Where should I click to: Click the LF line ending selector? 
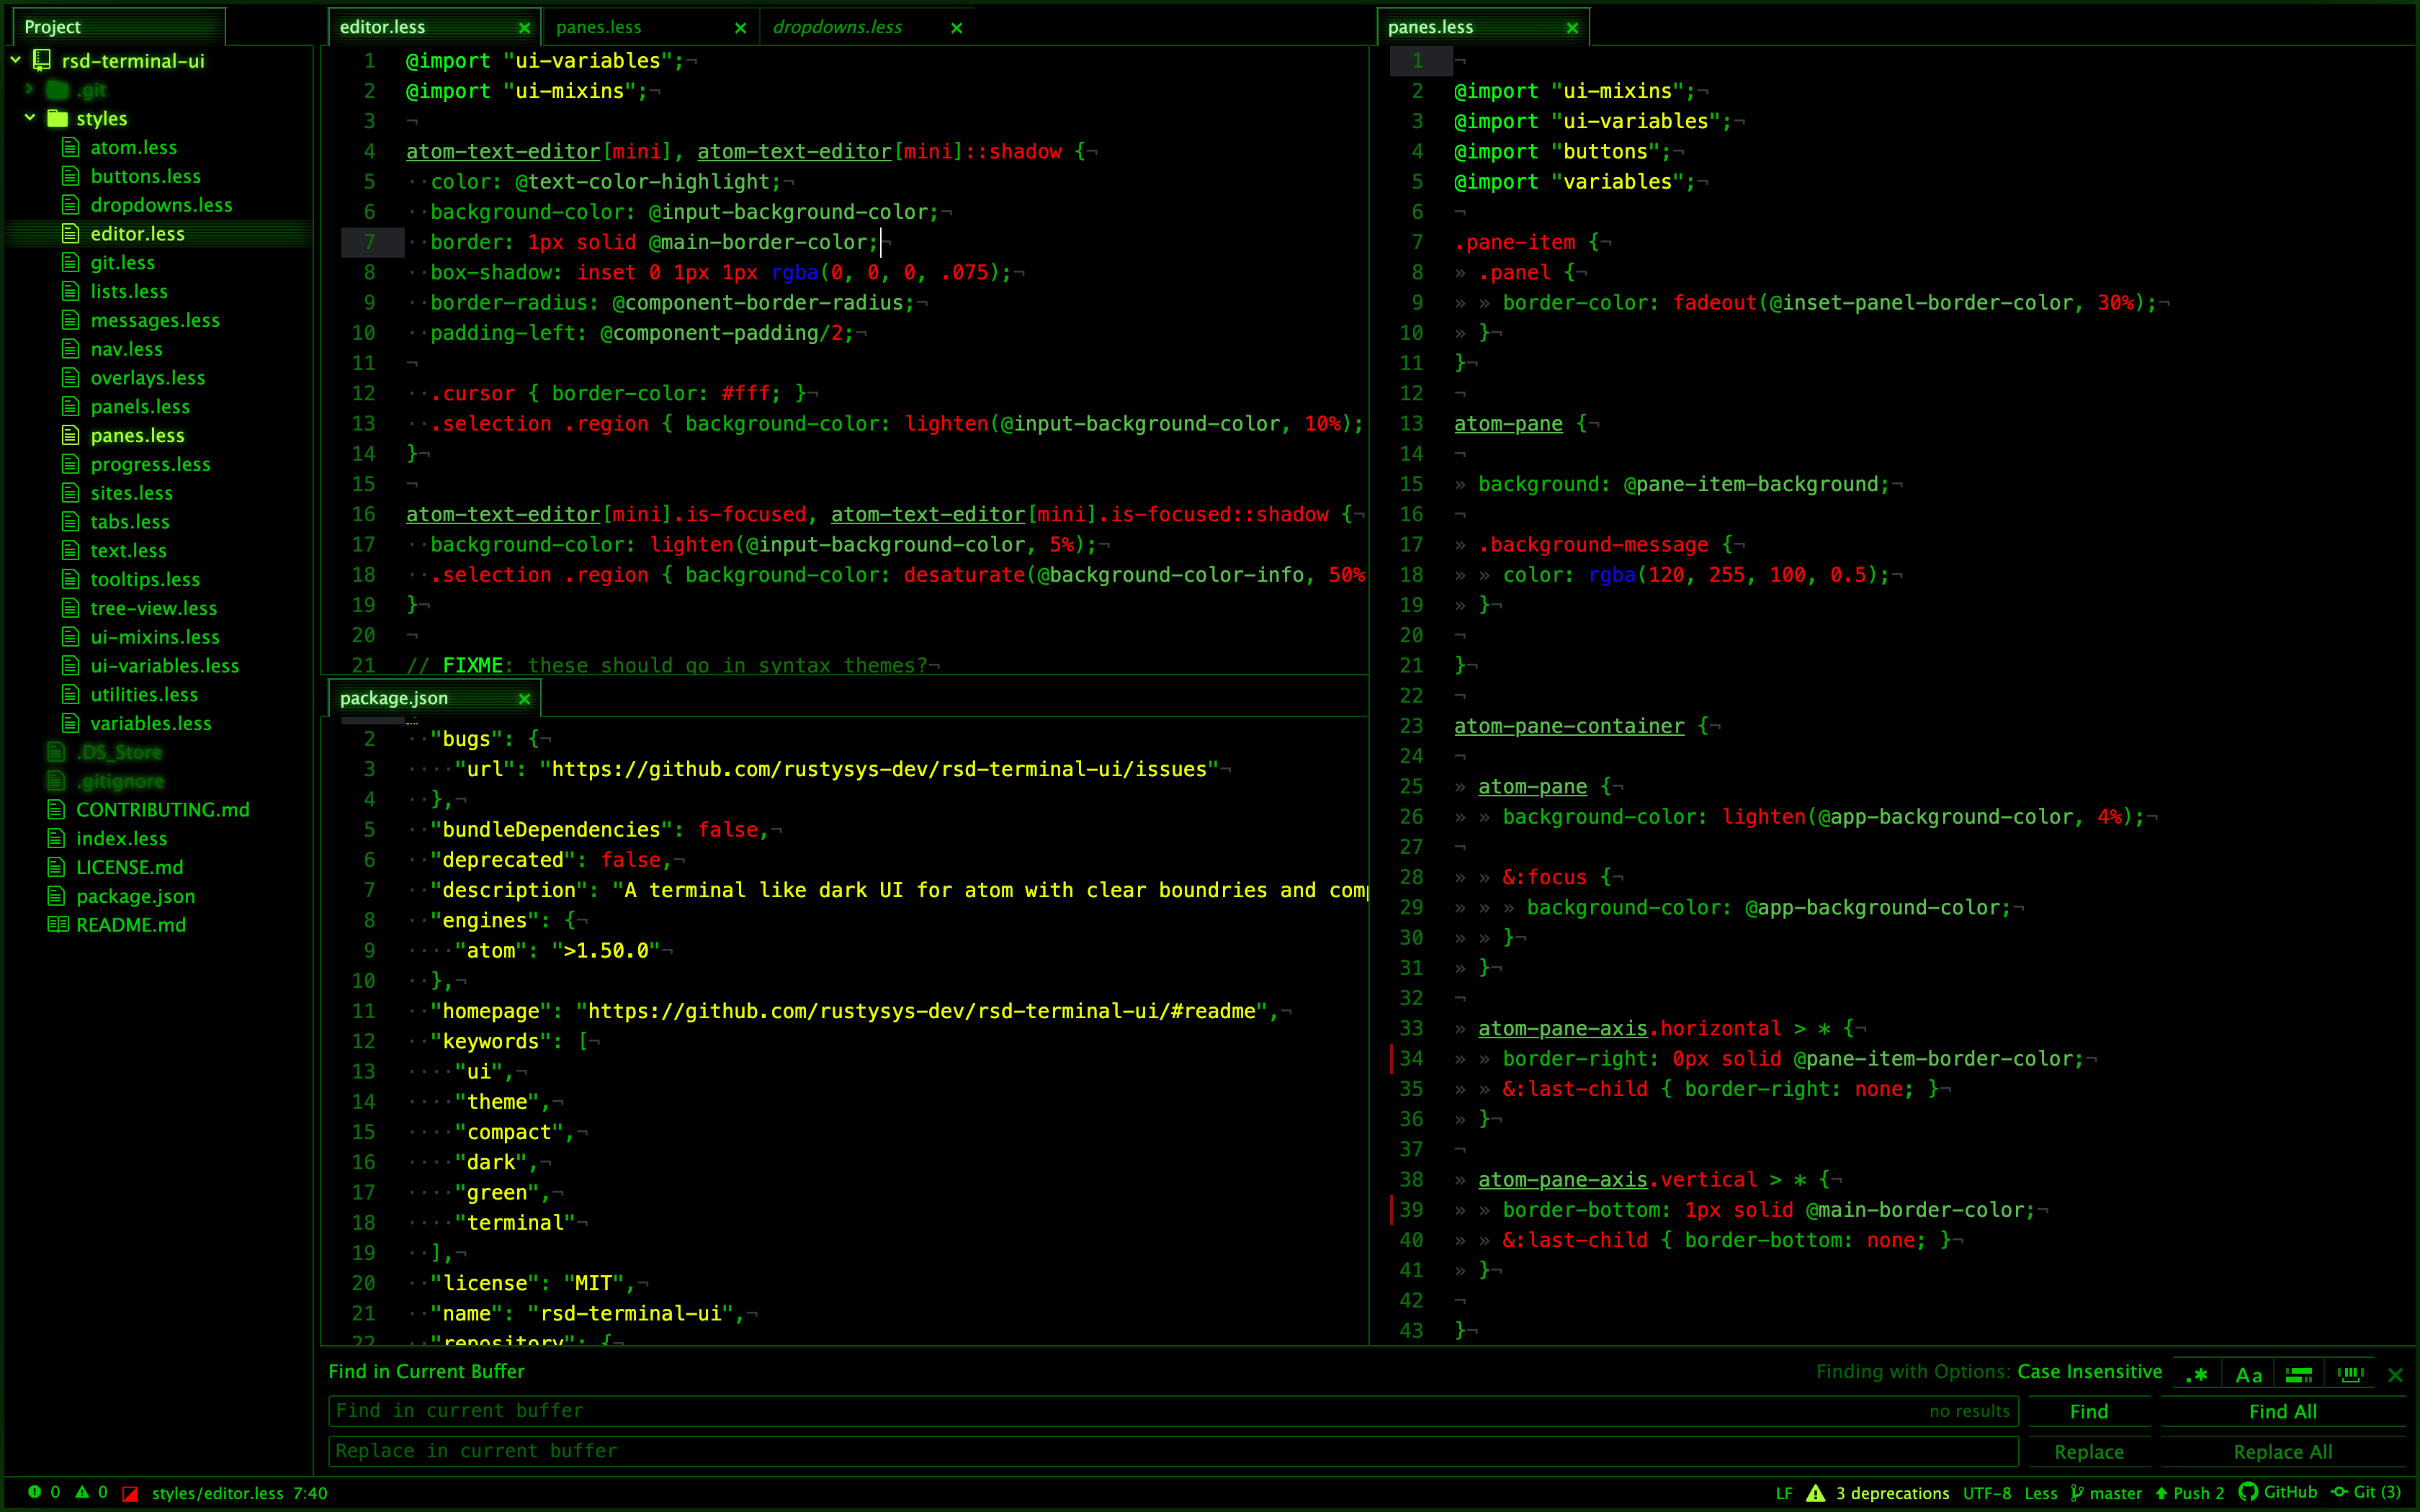click(1784, 1493)
